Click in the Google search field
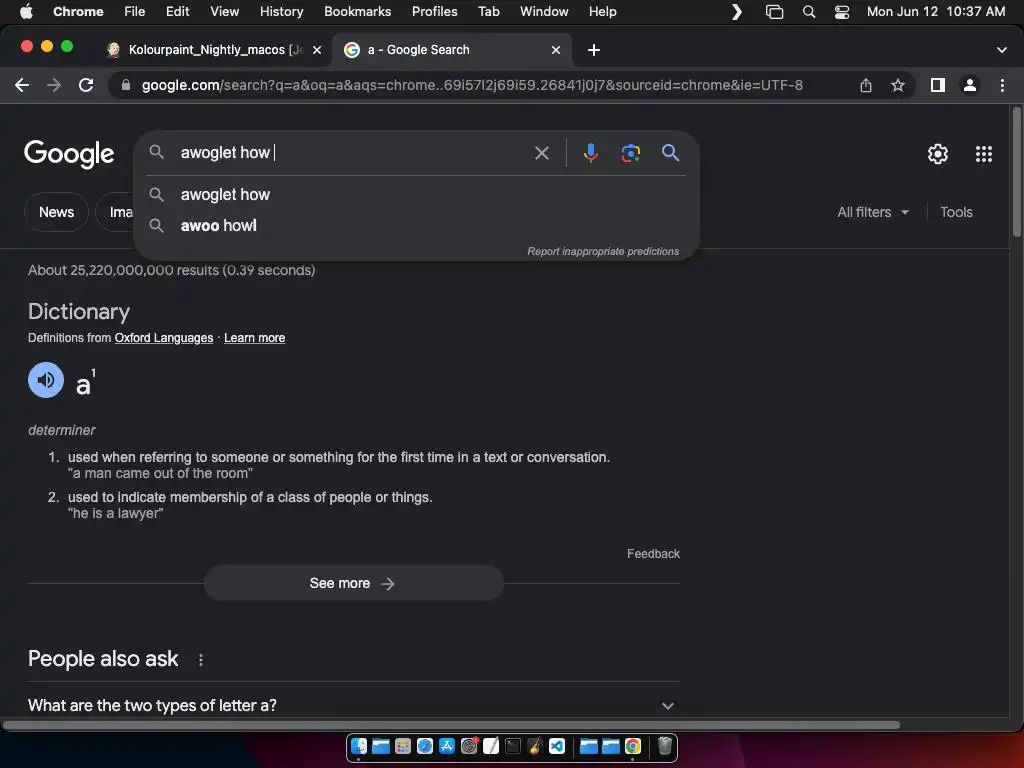Viewport: 1024px width, 768px height. [x=353, y=153]
